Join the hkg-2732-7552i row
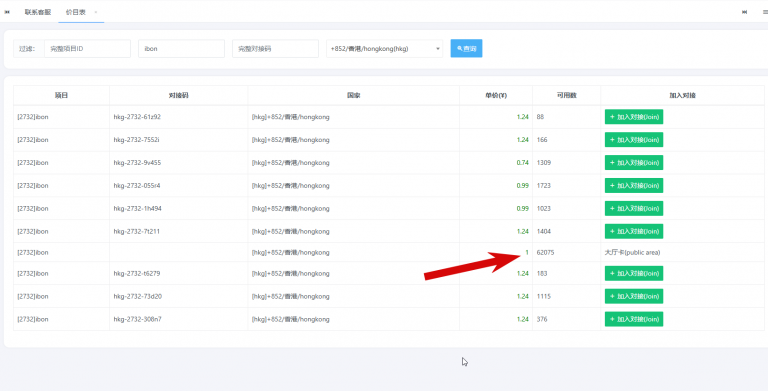This screenshot has width=768, height=391. 634,140
